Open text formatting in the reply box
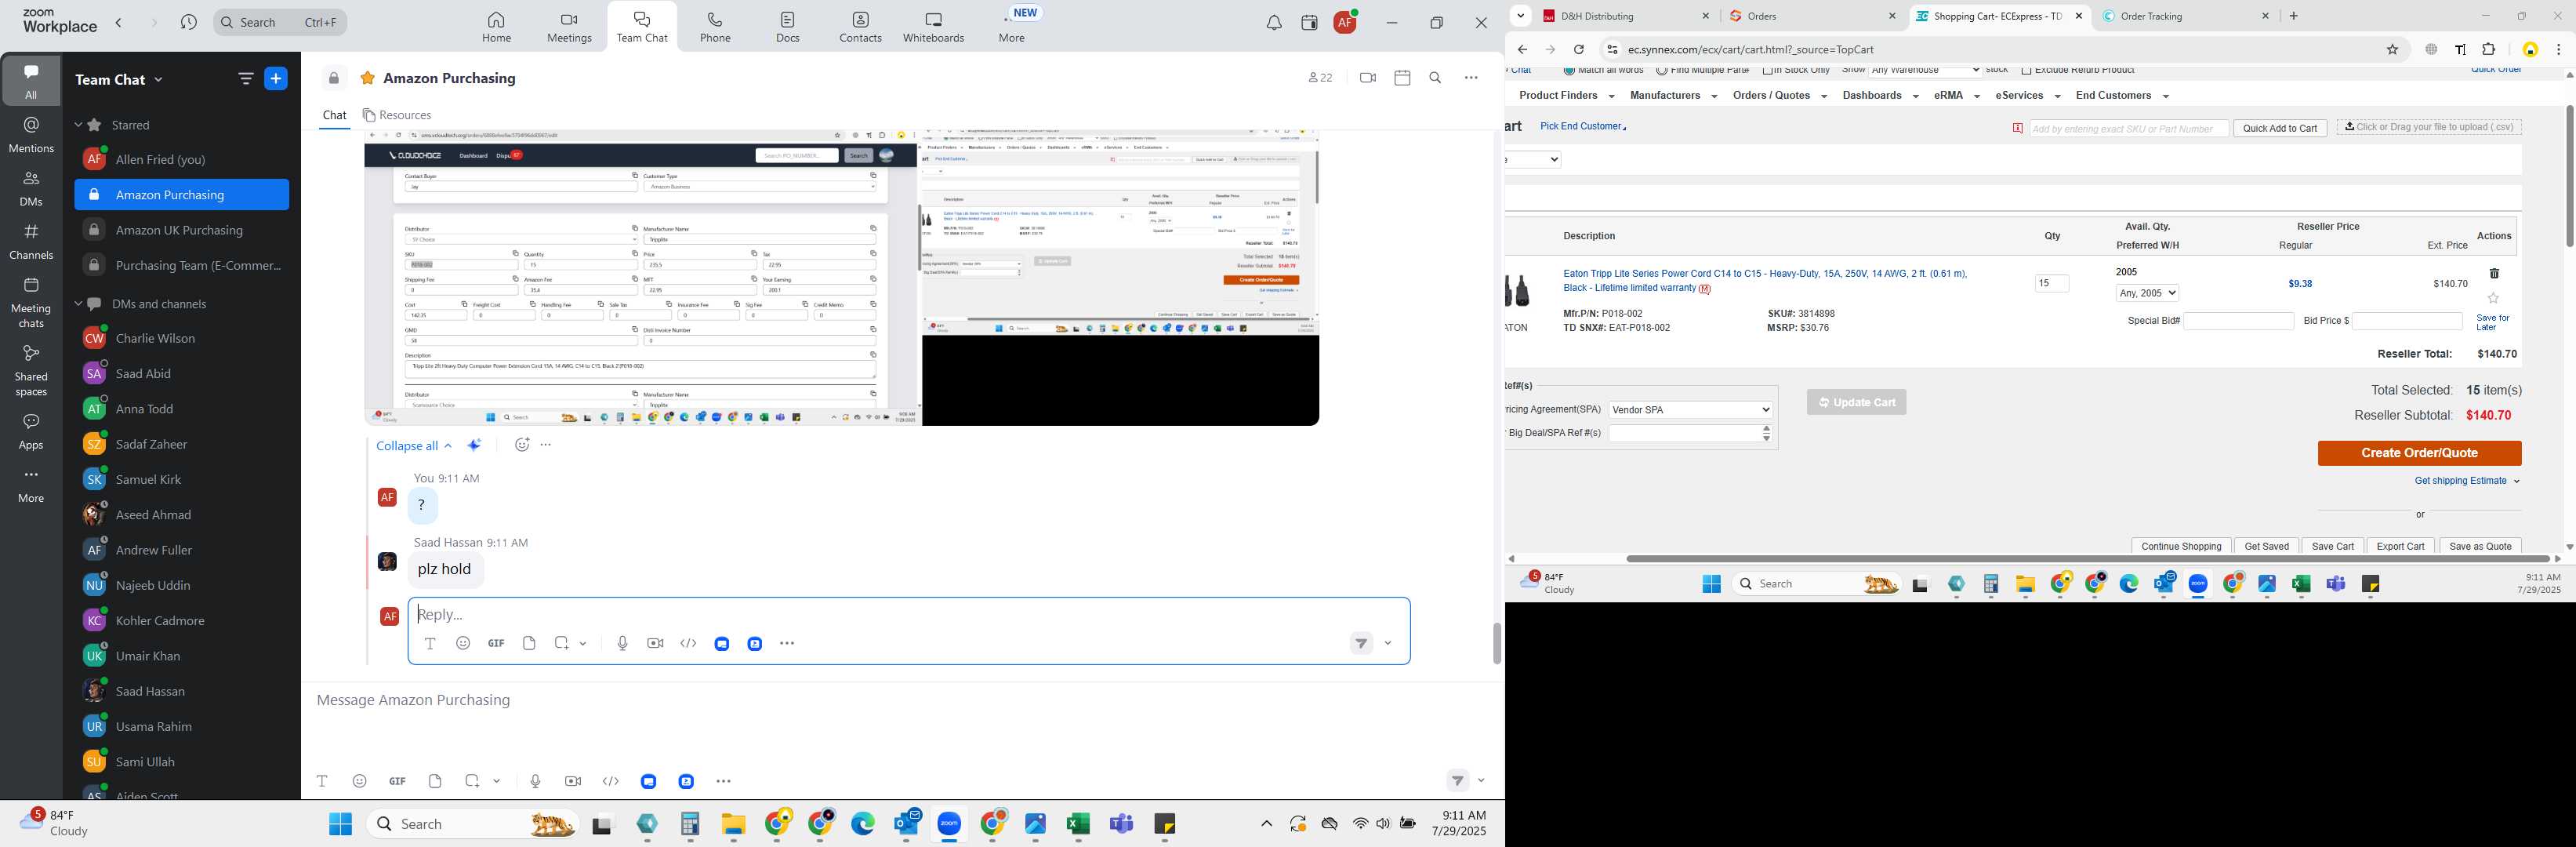2576x847 pixels. (430, 644)
